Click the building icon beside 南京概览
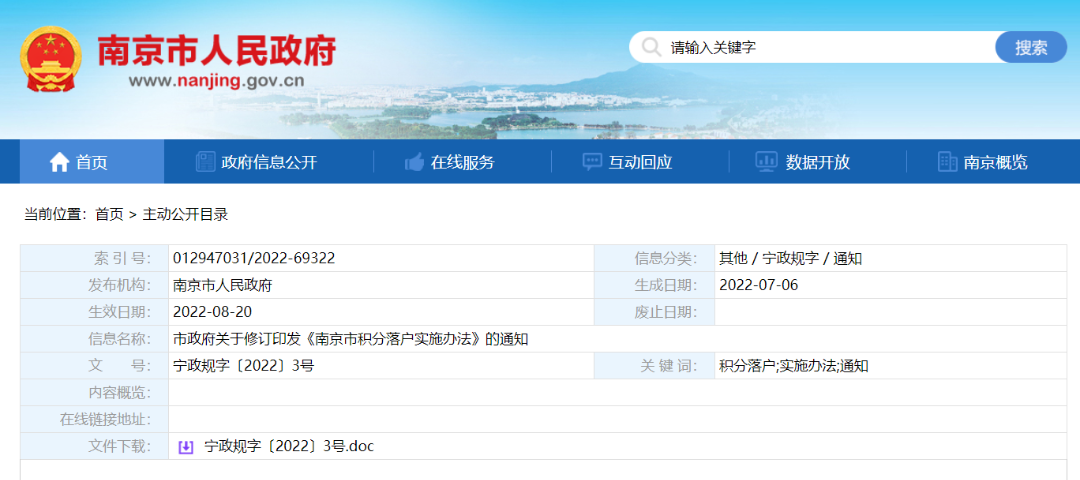Viewport: 1080px width, 480px height. point(946,162)
